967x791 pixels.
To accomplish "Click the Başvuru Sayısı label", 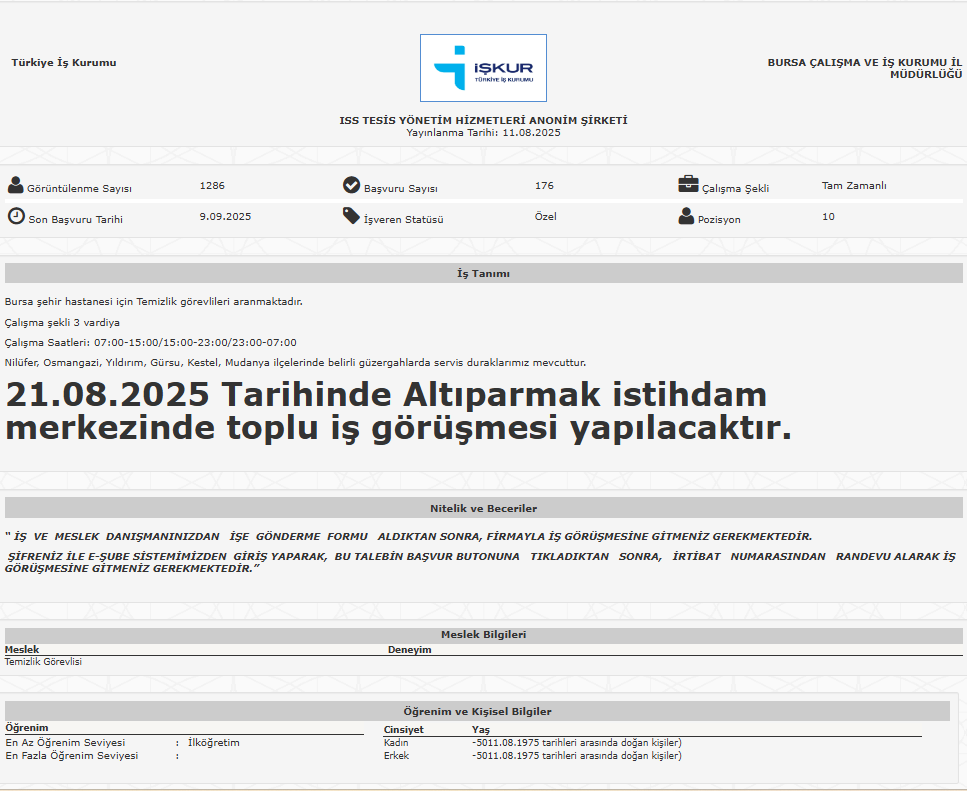I will pyautogui.click(x=401, y=189).
